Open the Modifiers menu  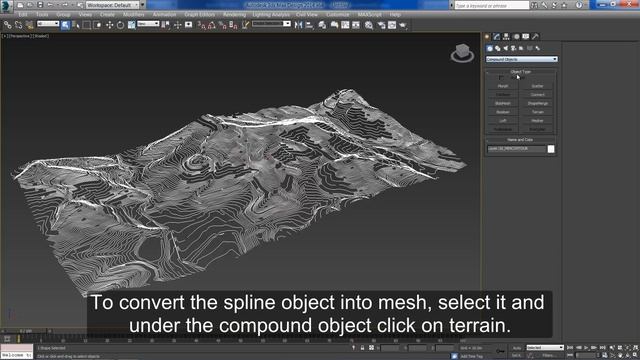coord(133,15)
